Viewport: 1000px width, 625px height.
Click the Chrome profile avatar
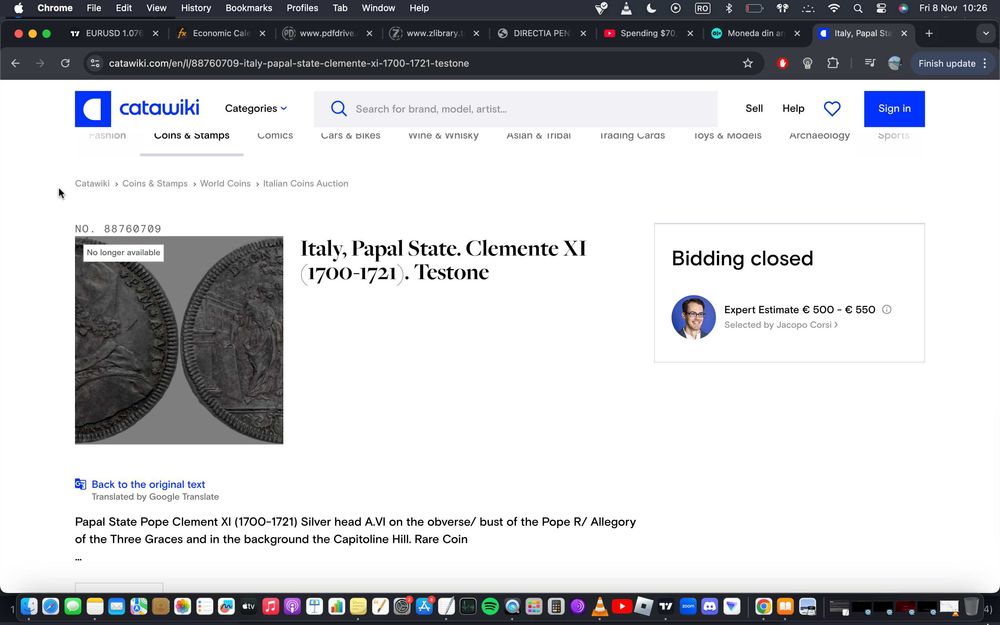[x=895, y=63]
